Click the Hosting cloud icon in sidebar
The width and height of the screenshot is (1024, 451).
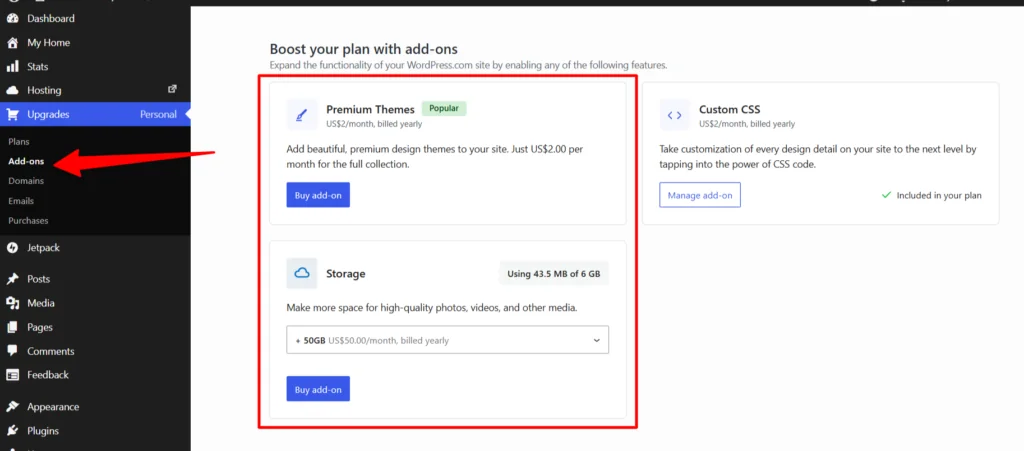pos(12,91)
